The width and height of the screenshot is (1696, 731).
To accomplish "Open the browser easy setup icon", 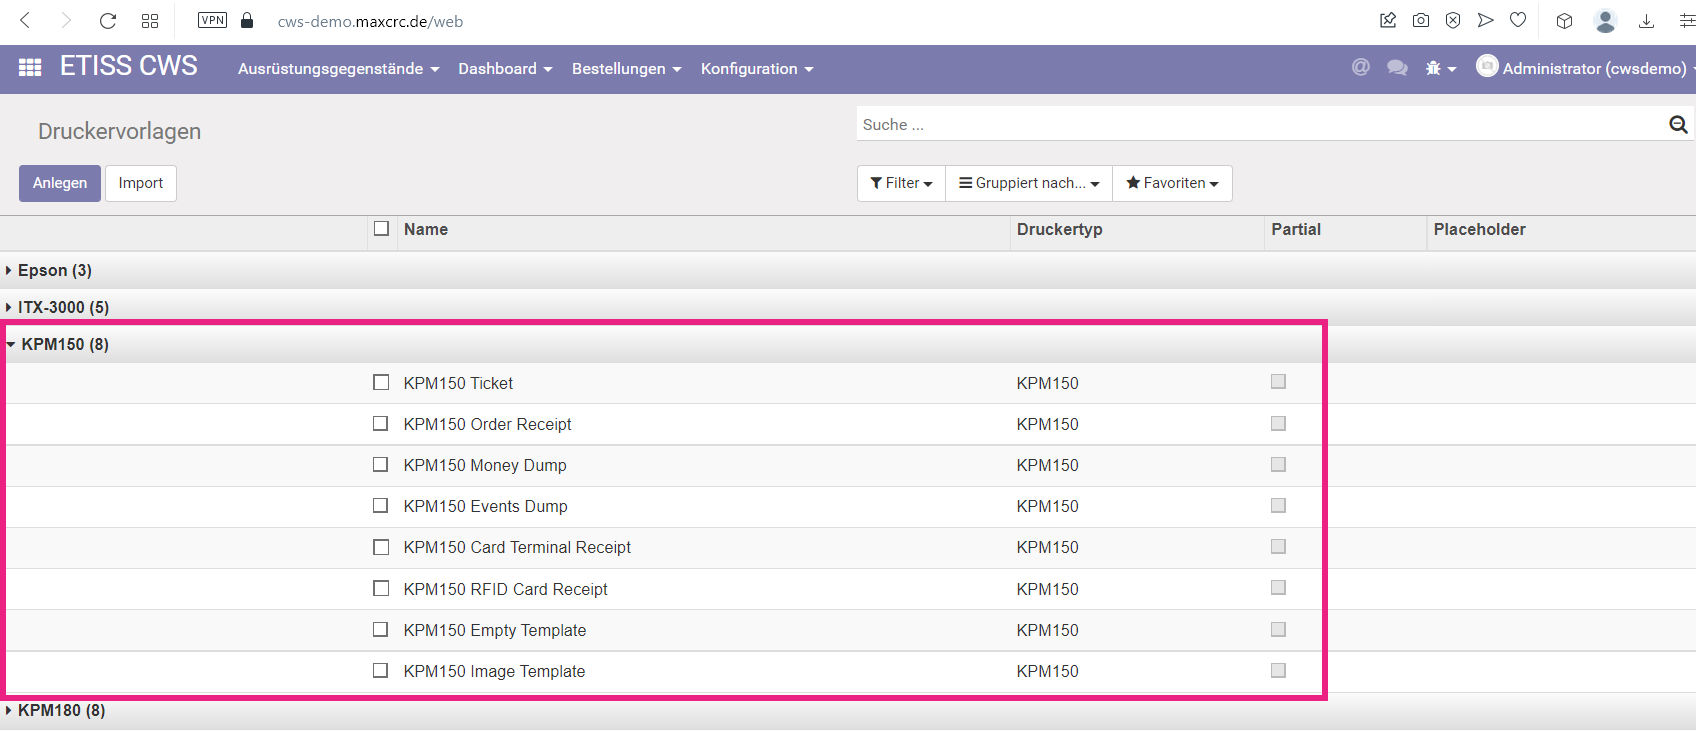I will pyautogui.click(x=1686, y=20).
